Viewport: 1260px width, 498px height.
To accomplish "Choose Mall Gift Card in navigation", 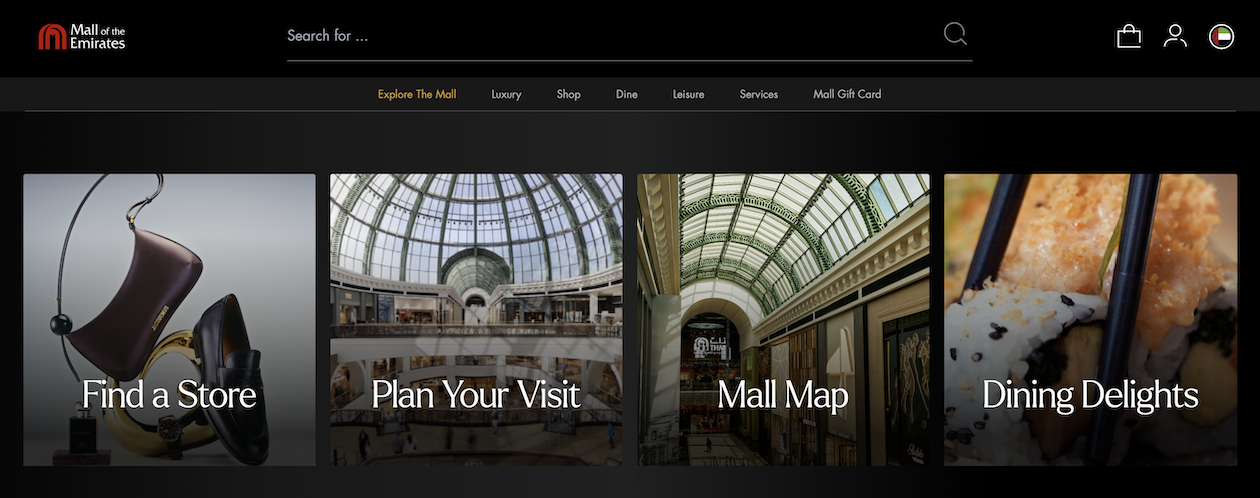I will click(x=847, y=94).
